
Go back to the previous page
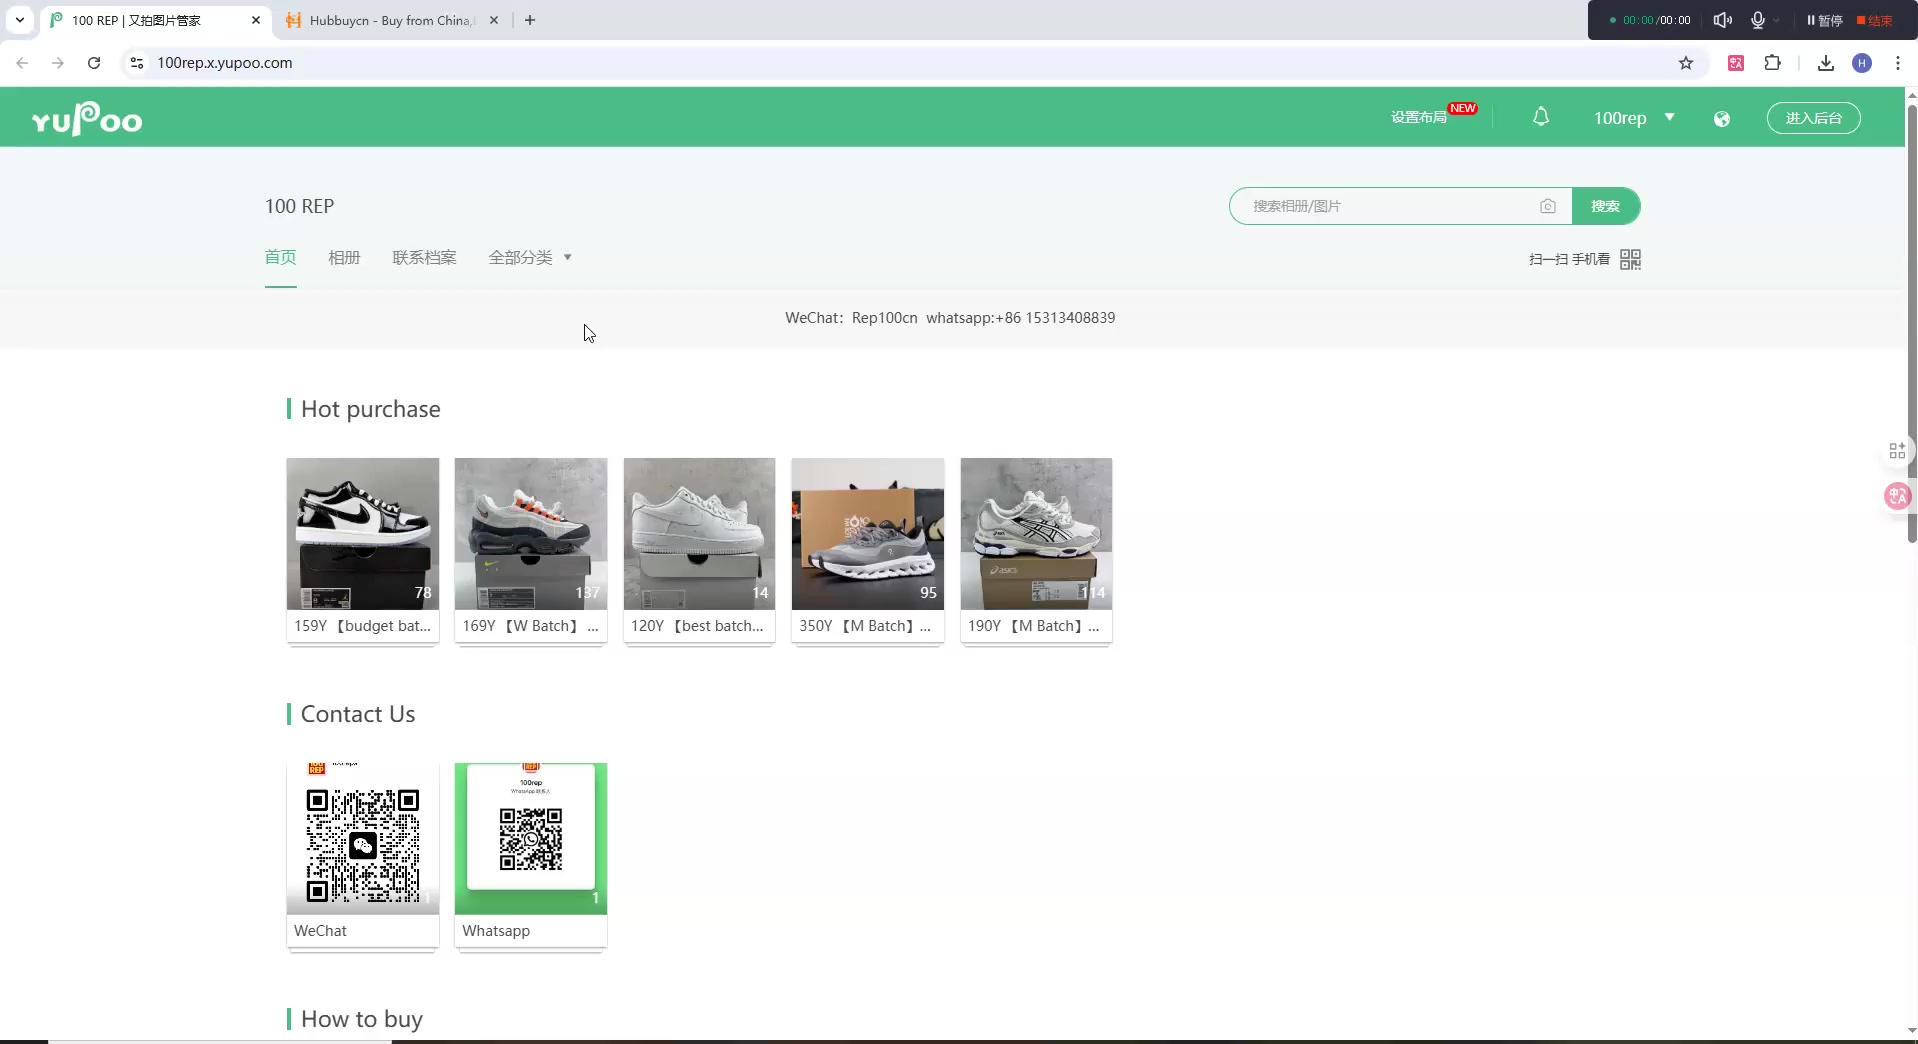(22, 63)
